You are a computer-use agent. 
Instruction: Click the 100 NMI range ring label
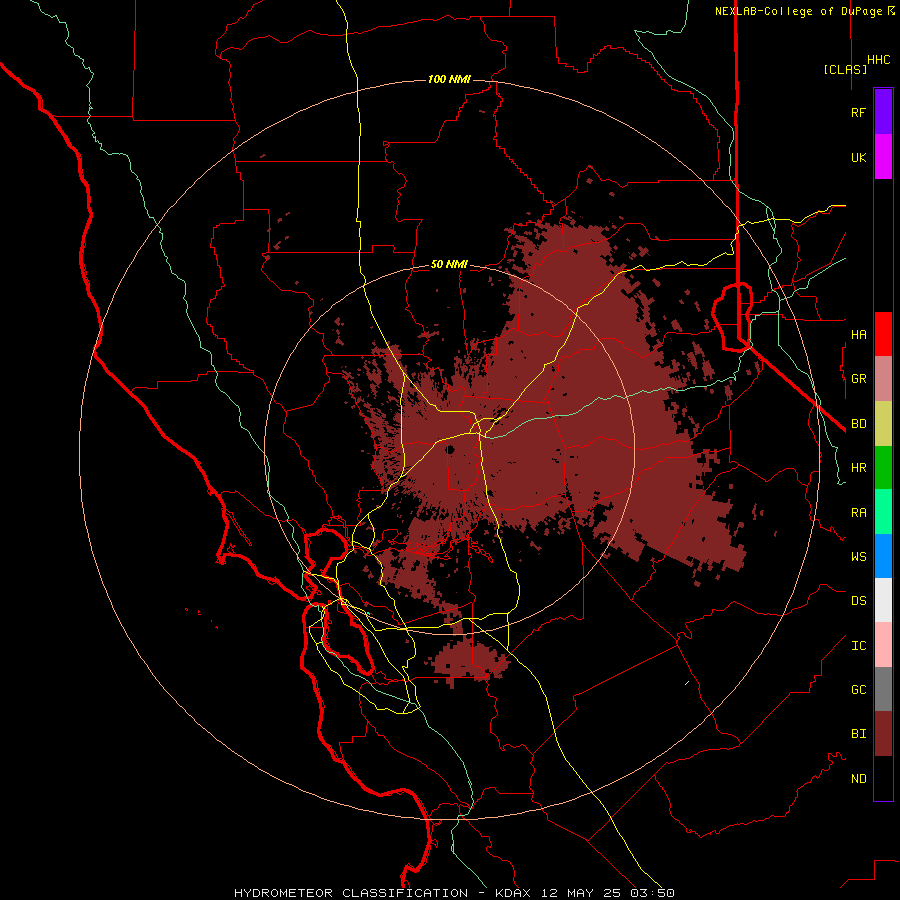[x=449, y=79]
